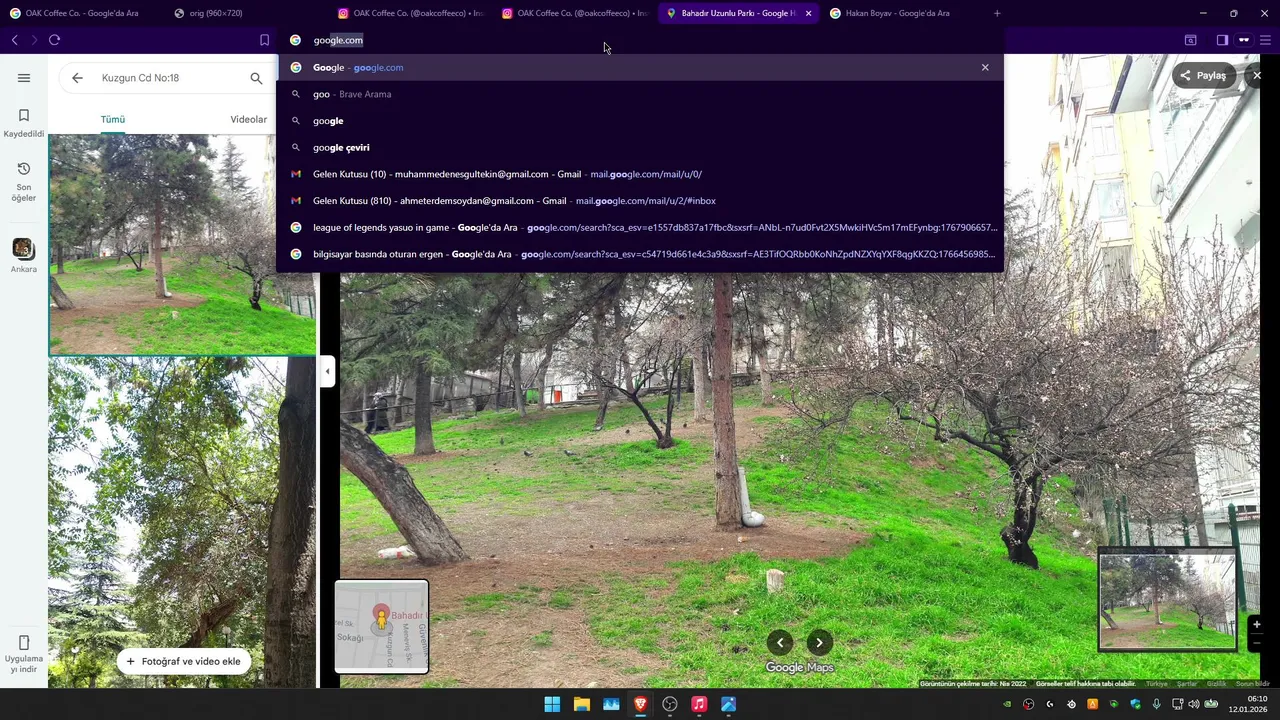The height and width of the screenshot is (720, 1280).
Task: Click the Windows Security shield tray icon
Action: pos(1135,704)
